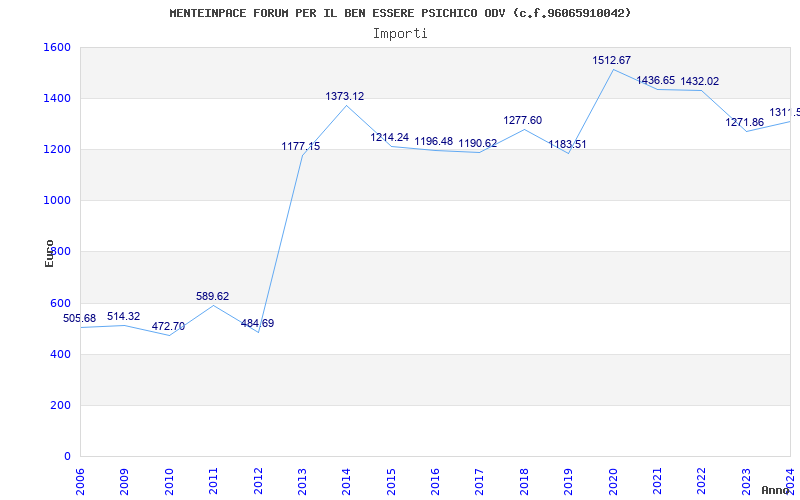Screen dimensions: 800x500
Task: Select x-axis year label 2021
Action: coord(657,481)
